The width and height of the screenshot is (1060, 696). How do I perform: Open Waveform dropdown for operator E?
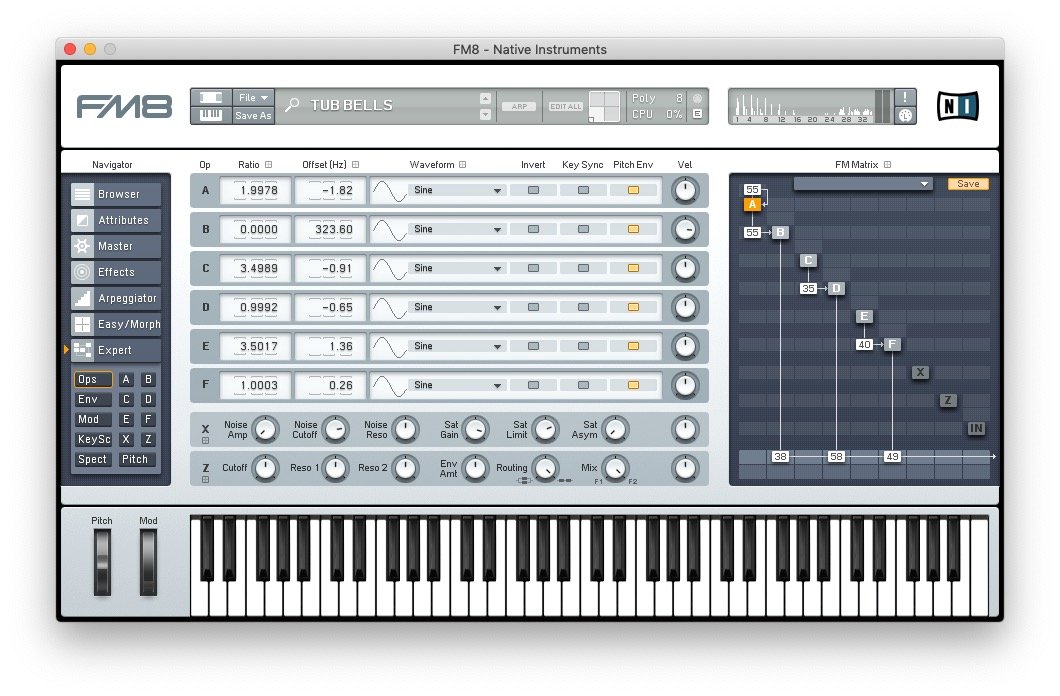pos(458,346)
